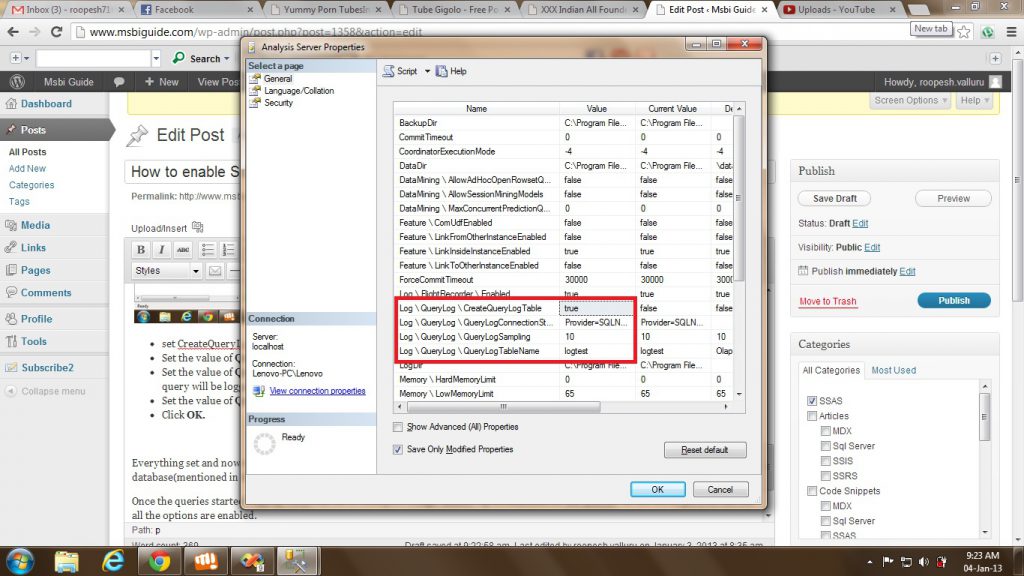Expand the arrow next to Script
The height and width of the screenshot is (576, 1024).
point(427,70)
